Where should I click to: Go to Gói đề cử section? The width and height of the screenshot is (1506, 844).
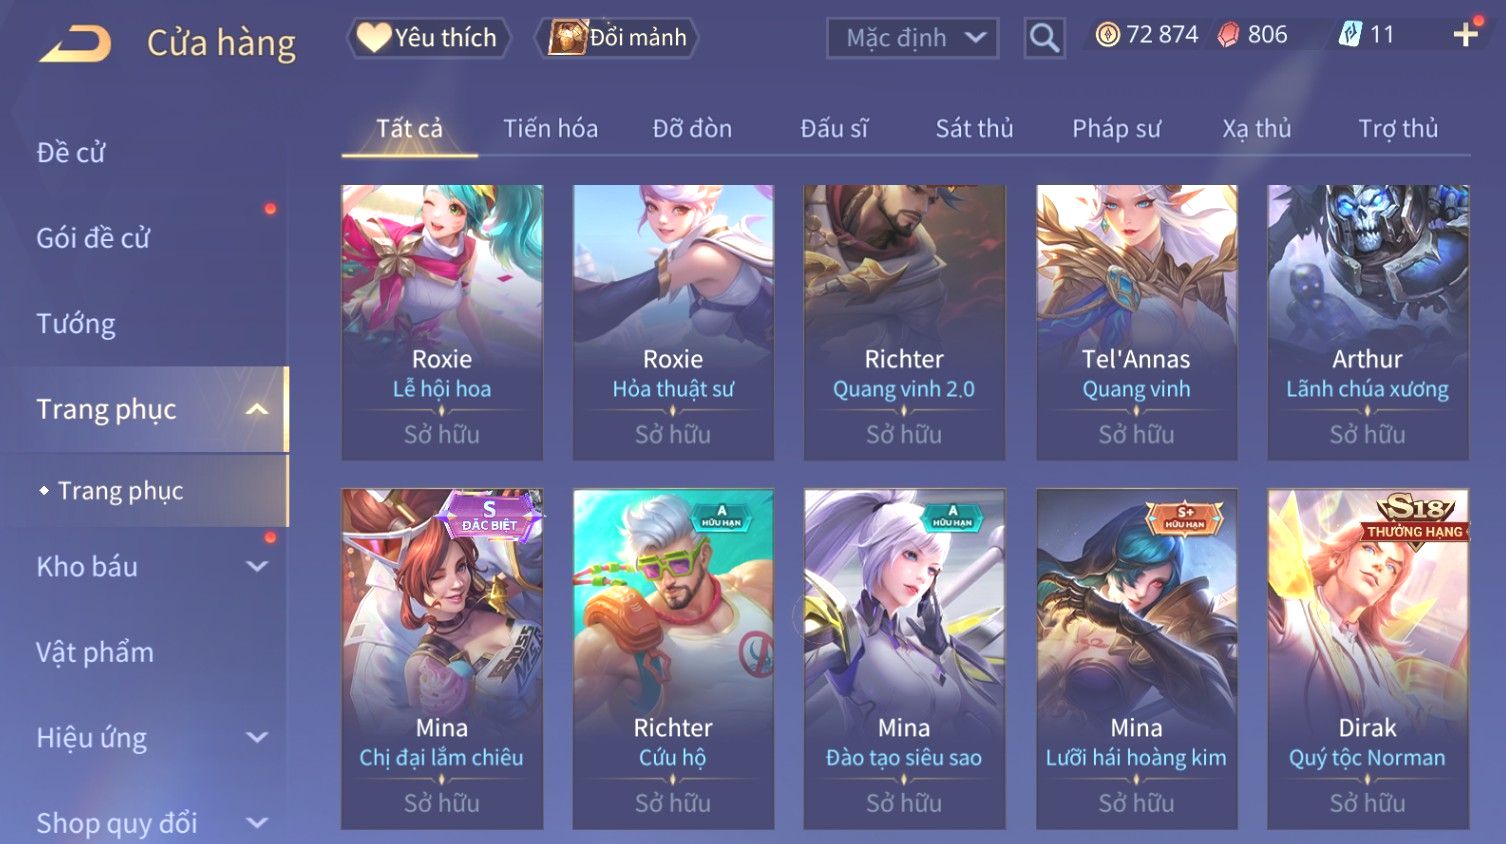[93, 238]
